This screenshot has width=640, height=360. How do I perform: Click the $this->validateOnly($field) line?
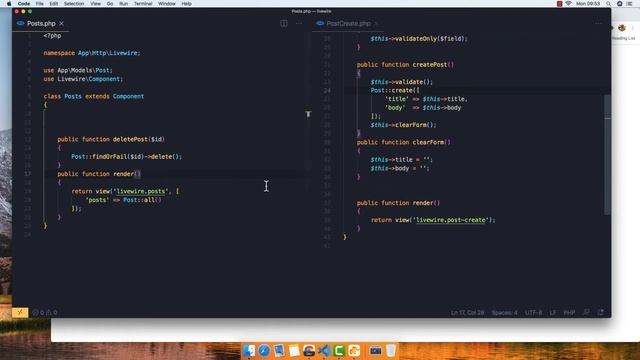point(419,39)
